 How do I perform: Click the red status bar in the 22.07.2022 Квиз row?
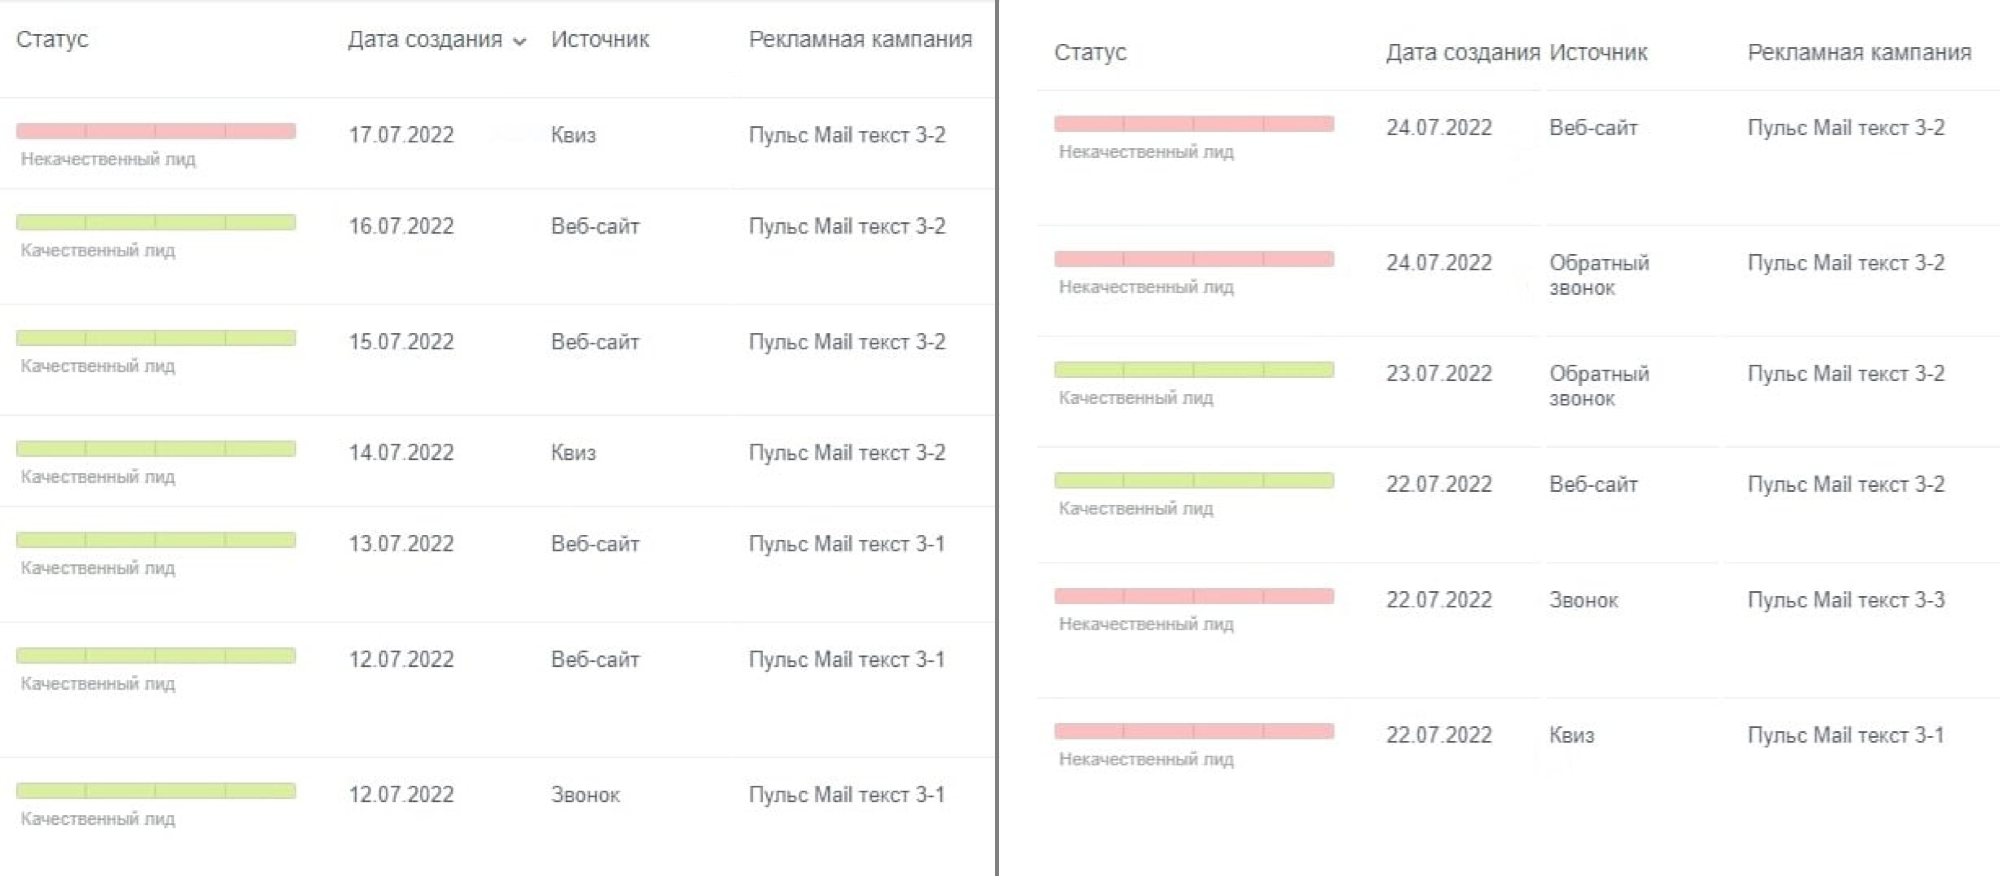coord(1194,731)
